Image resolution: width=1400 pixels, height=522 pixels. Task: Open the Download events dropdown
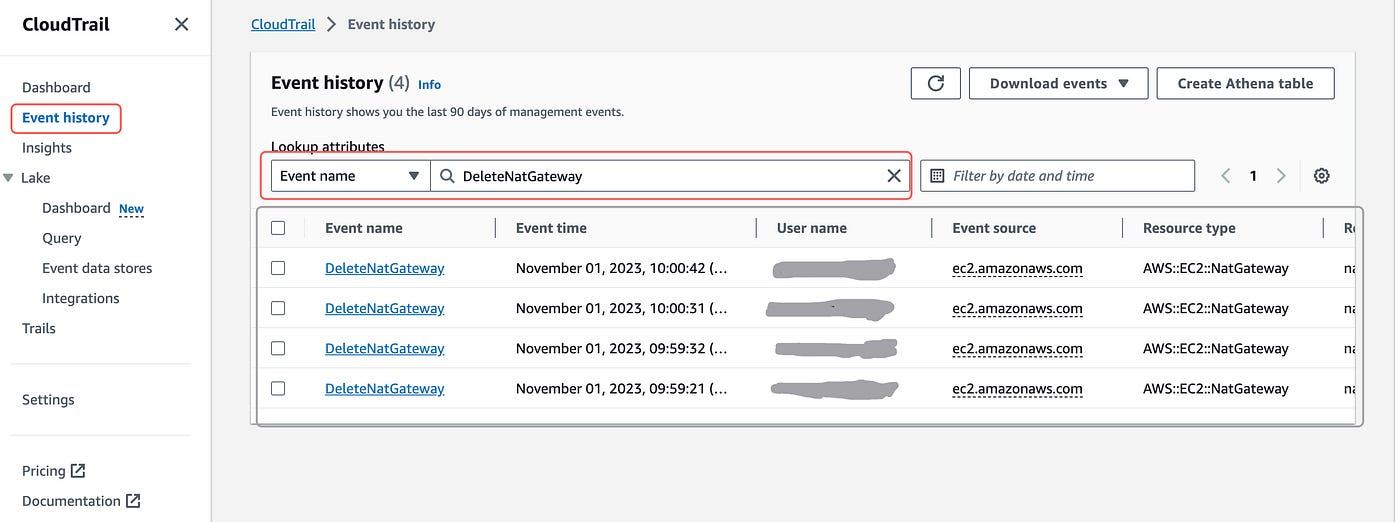[1059, 84]
